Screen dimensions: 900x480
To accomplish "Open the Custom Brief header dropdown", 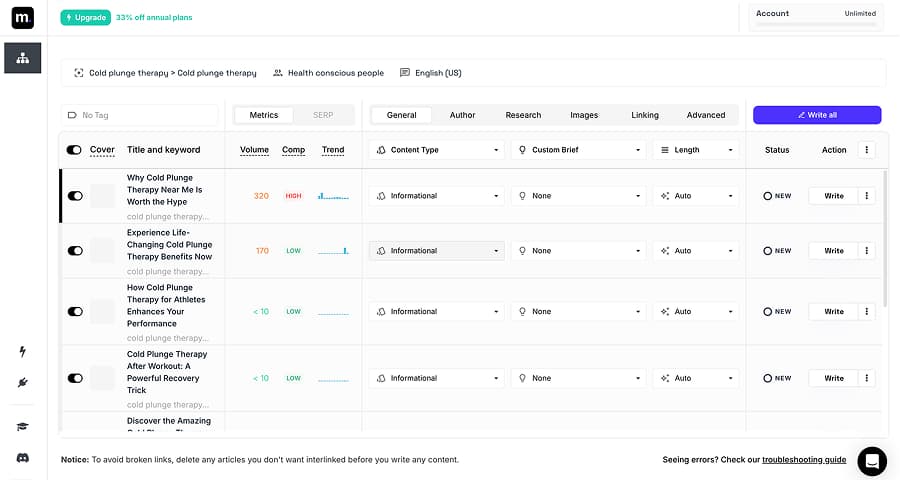I will point(578,150).
